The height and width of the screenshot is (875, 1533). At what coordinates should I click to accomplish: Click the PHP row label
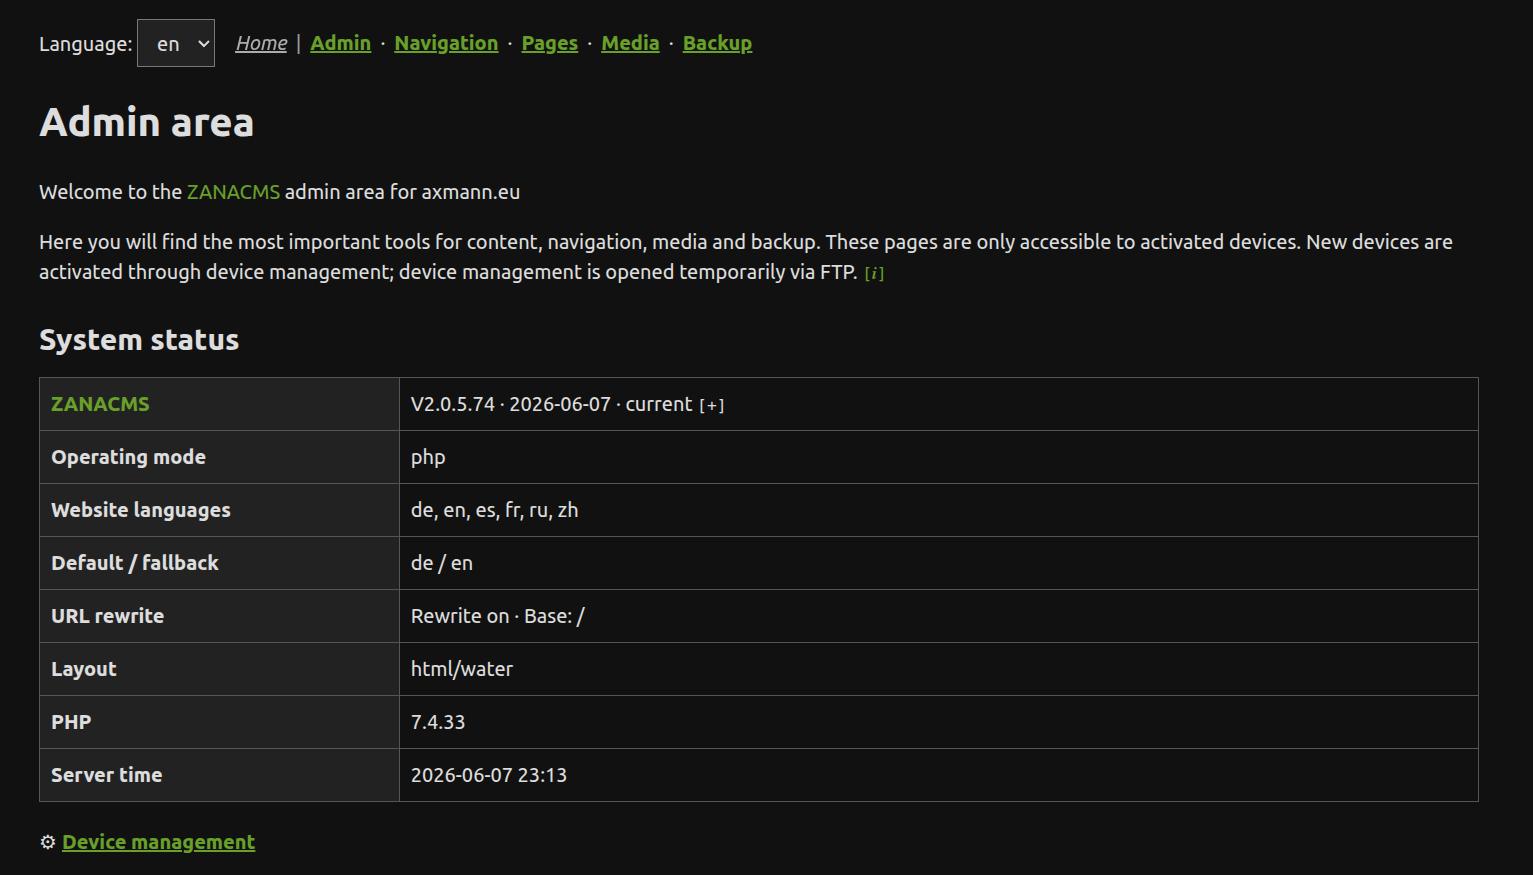71,722
